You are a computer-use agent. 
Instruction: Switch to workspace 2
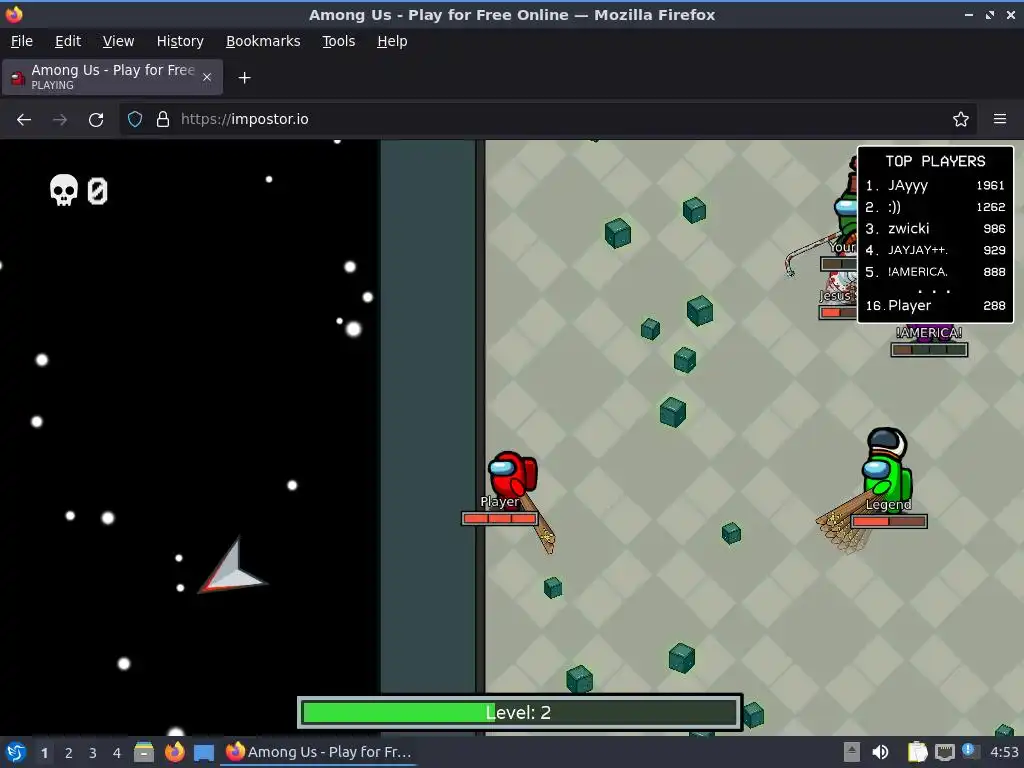69,753
